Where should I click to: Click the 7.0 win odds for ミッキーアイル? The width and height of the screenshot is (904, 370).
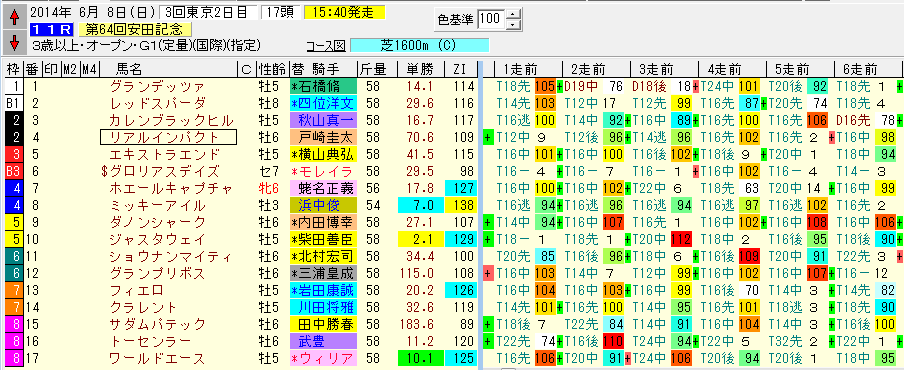point(421,205)
